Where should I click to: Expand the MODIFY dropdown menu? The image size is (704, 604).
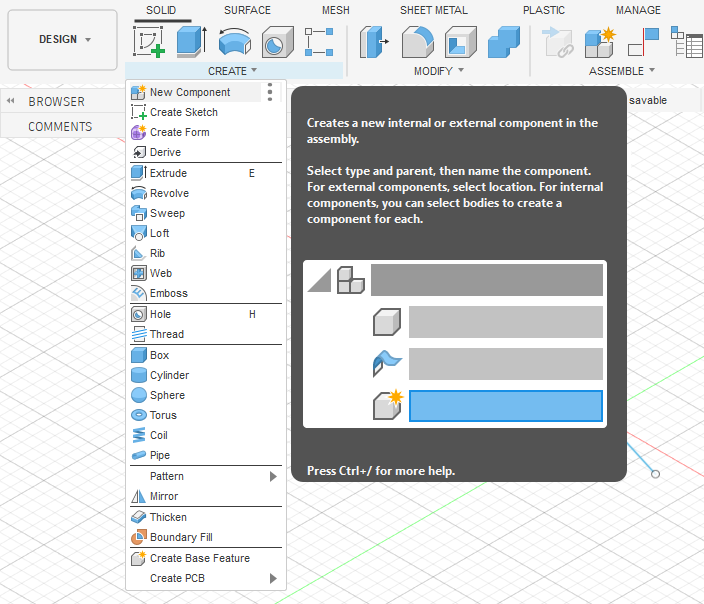click(439, 71)
